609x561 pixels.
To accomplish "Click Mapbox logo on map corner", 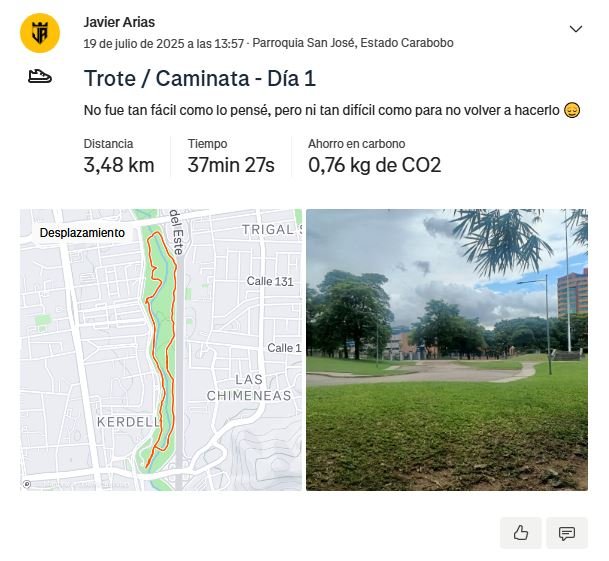I will tap(27, 484).
